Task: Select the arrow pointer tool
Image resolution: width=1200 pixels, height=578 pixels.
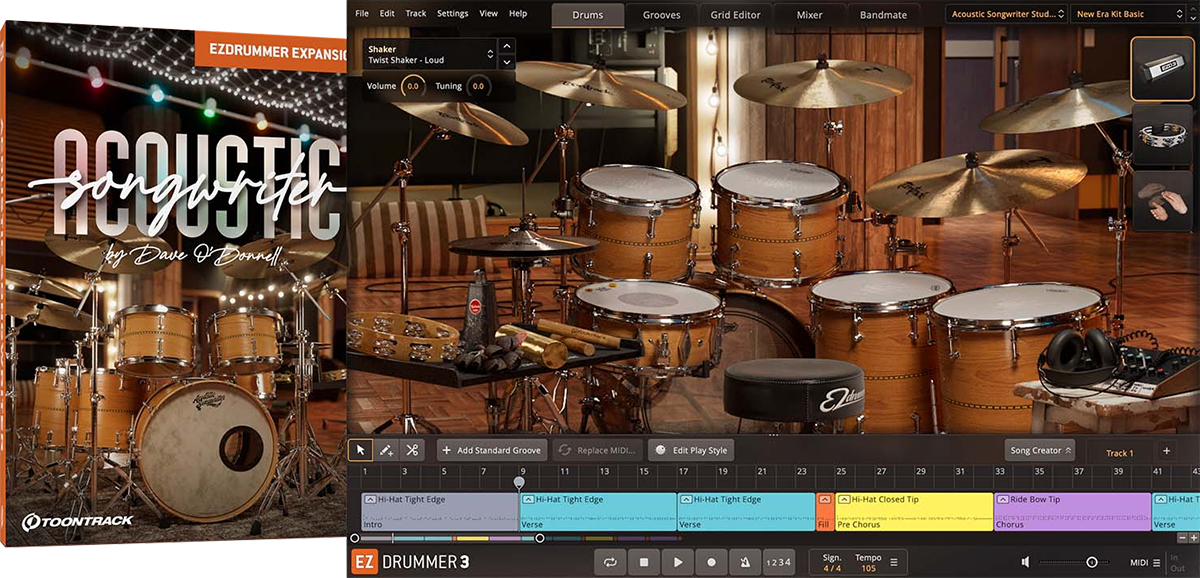Action: tap(362, 450)
